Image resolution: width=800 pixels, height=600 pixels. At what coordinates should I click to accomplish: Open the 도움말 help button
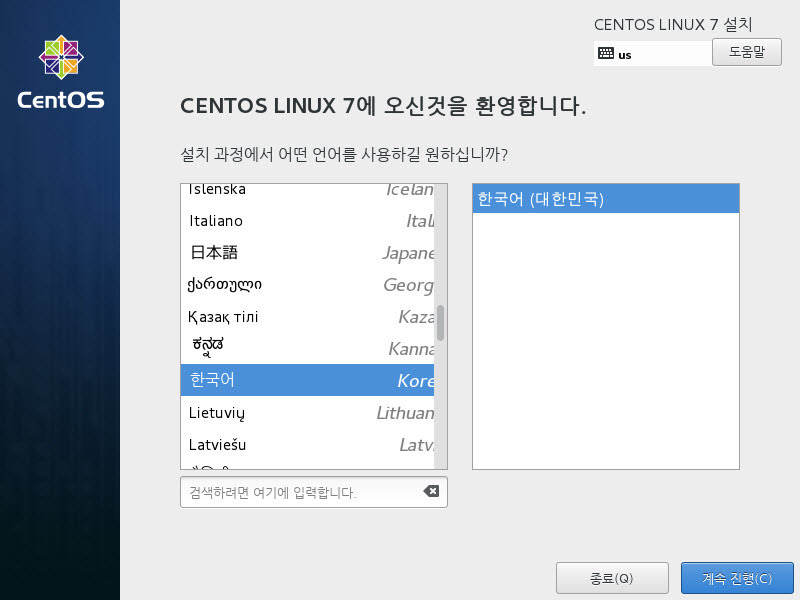[746, 52]
